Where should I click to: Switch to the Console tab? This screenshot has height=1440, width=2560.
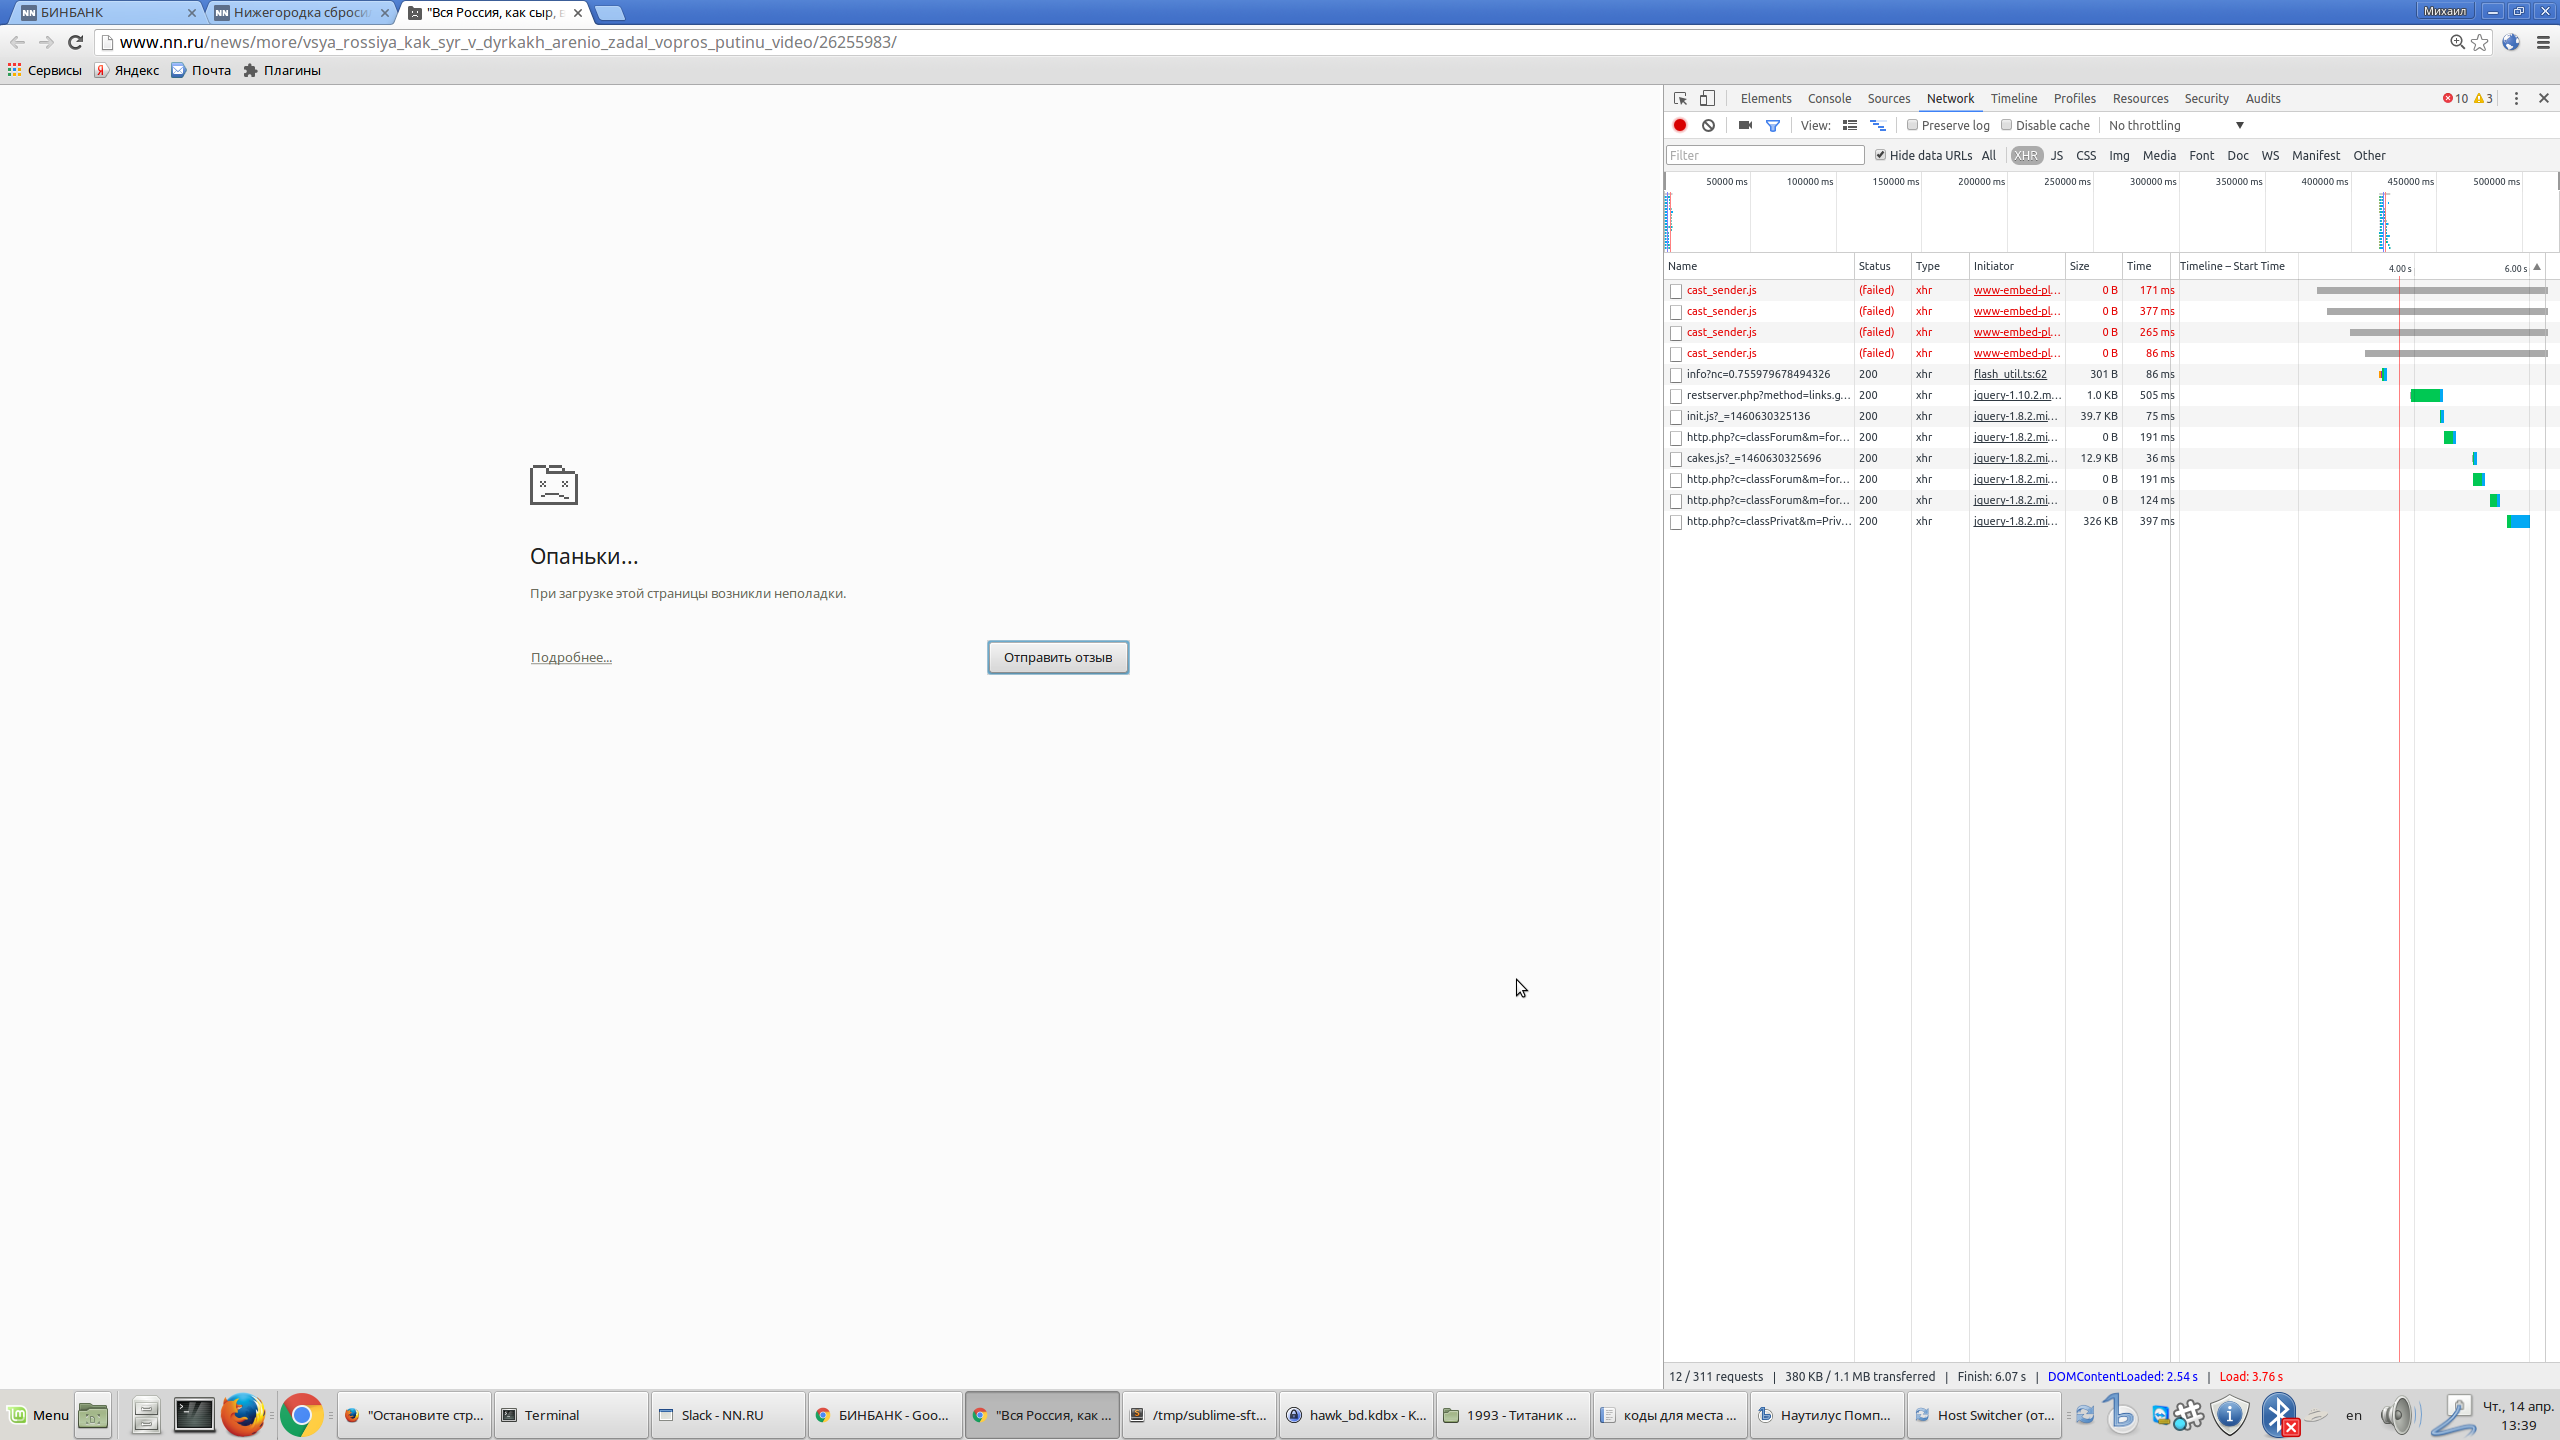pos(1829,98)
